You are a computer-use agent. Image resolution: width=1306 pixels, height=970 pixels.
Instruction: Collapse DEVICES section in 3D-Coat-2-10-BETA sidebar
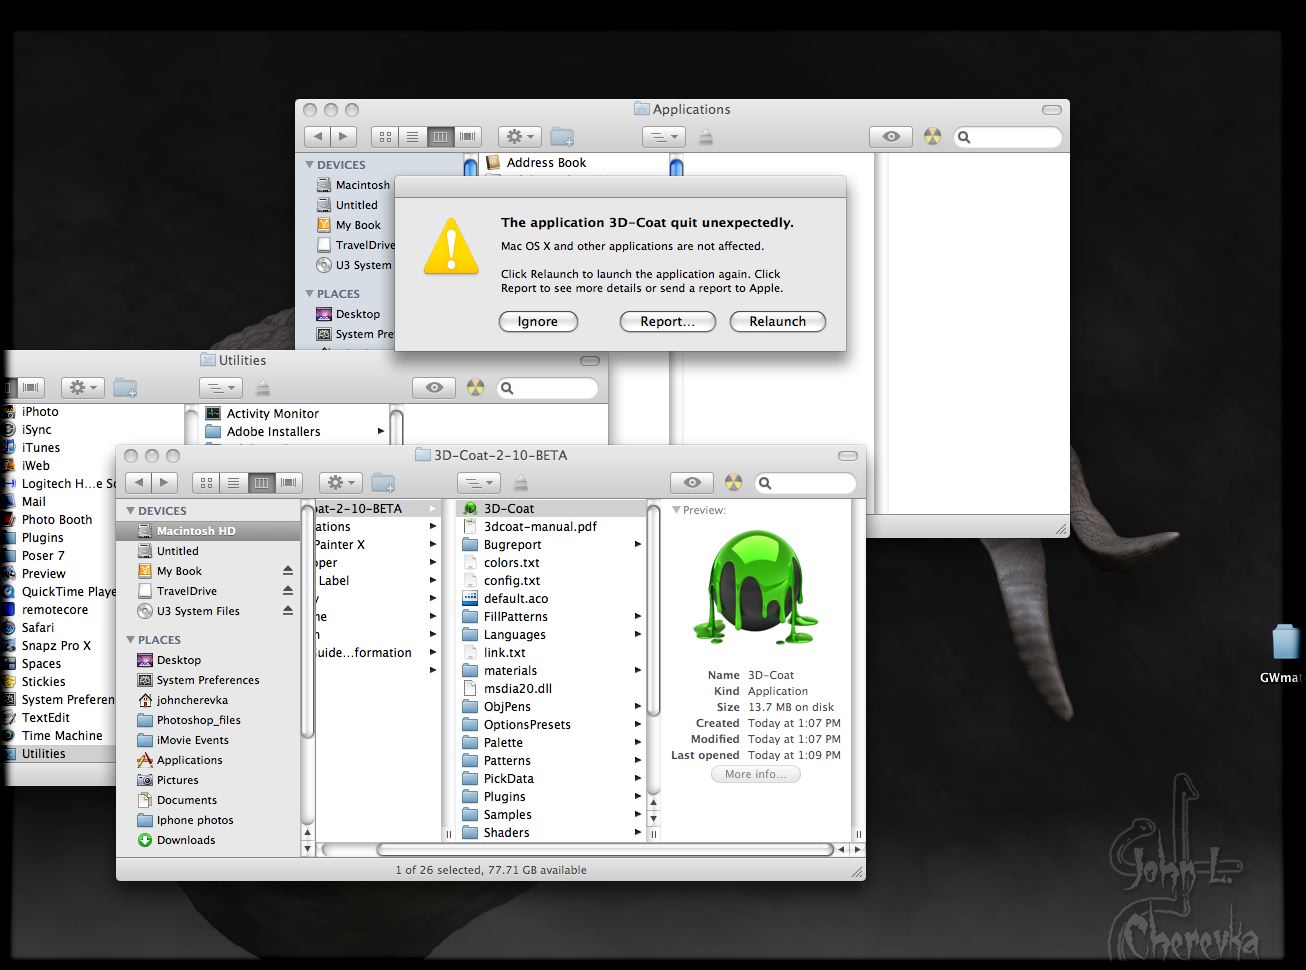pos(130,511)
